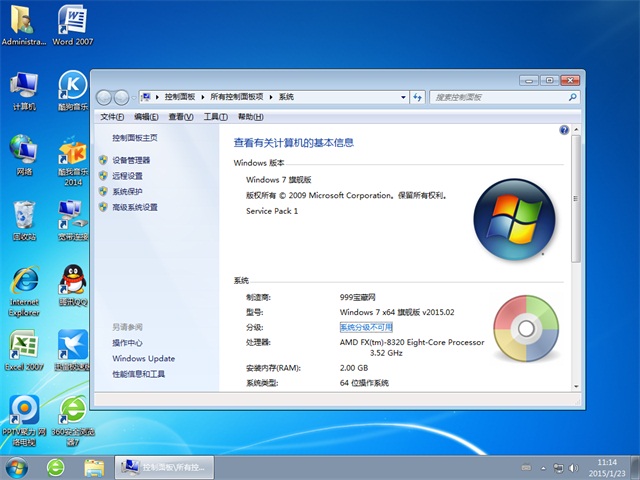Go back with the back arrow
640x480 pixels.
104,98
